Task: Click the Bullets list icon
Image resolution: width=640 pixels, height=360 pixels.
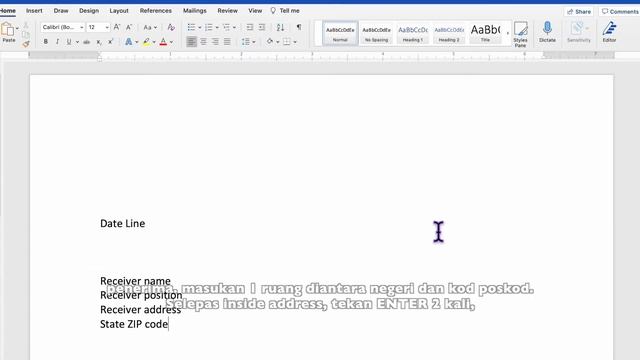Action: point(191,27)
